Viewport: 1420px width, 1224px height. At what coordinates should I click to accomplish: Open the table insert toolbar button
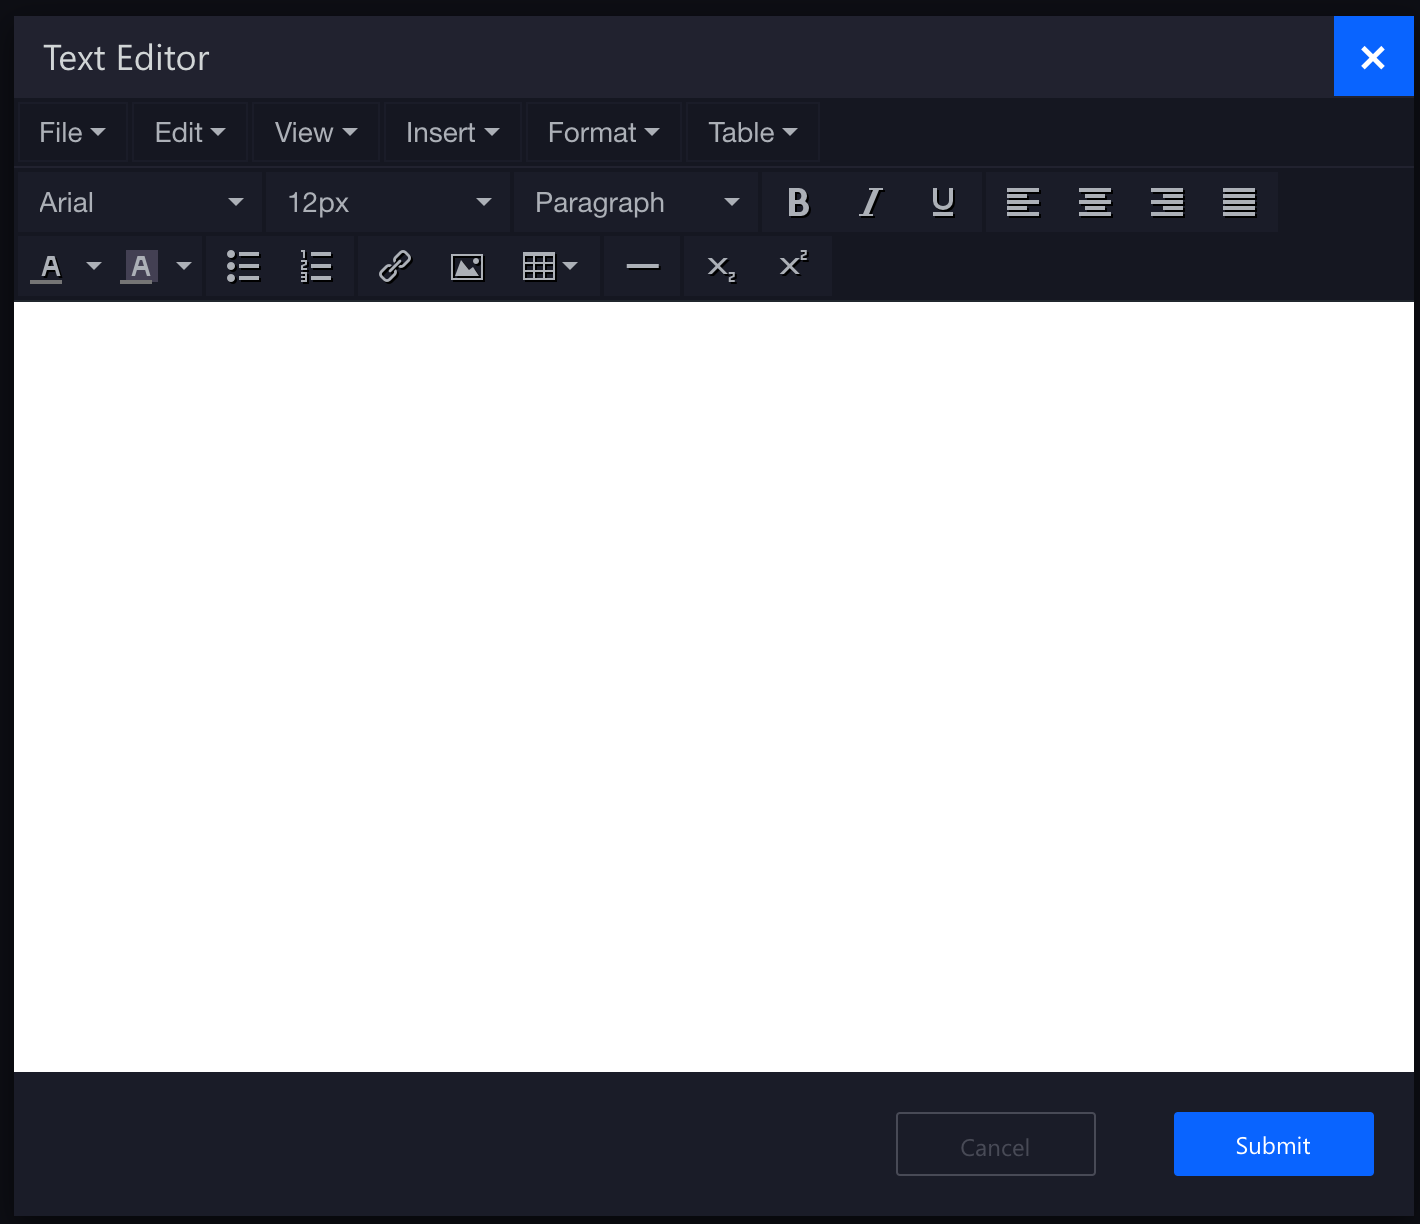550,267
